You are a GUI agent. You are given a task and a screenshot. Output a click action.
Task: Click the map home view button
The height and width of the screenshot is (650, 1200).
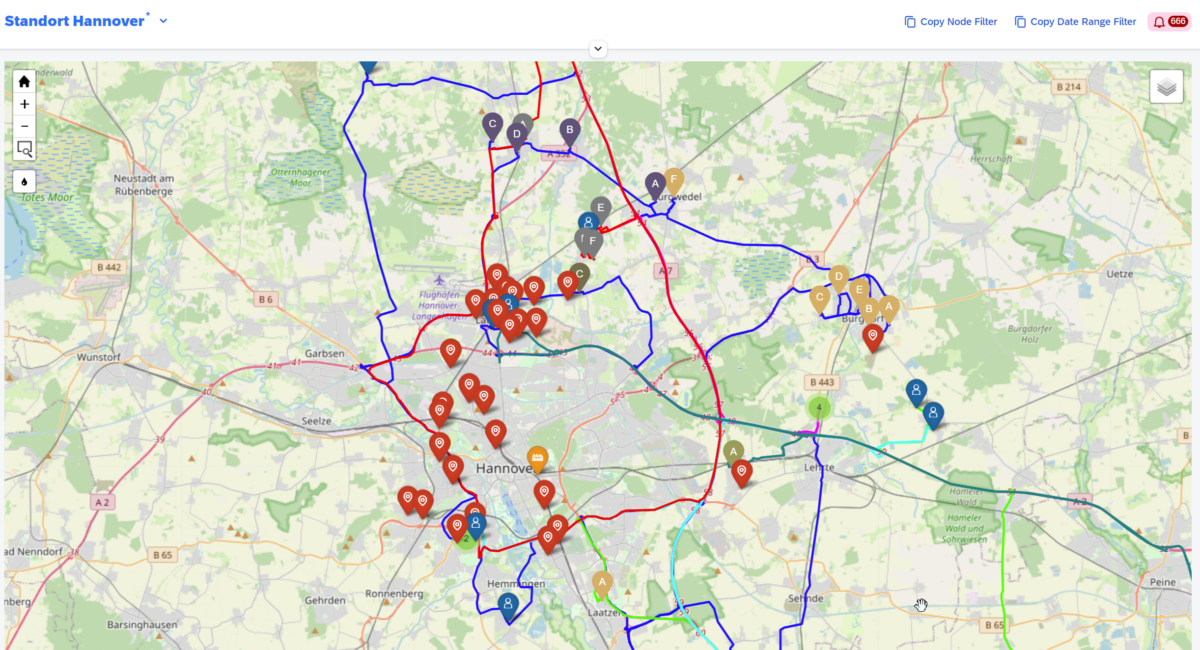24,82
